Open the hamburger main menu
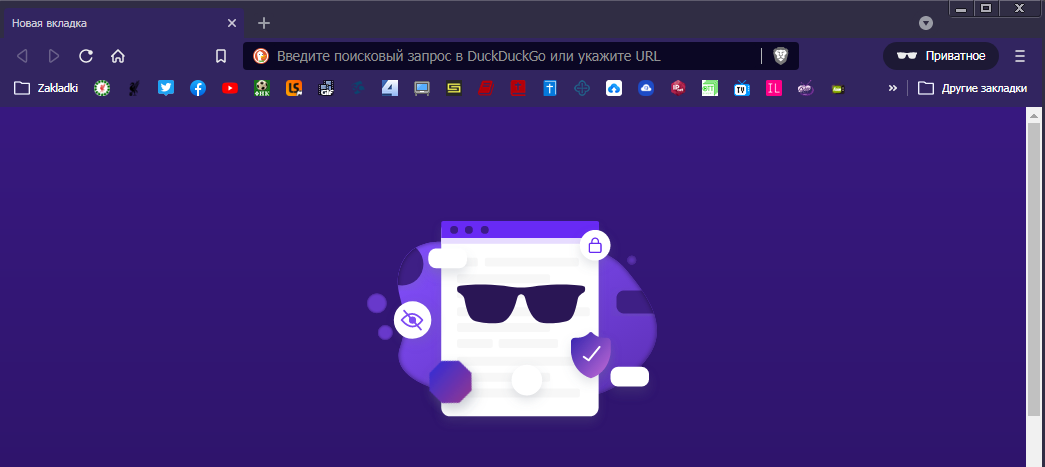The width and height of the screenshot is (1045, 467). click(1020, 56)
